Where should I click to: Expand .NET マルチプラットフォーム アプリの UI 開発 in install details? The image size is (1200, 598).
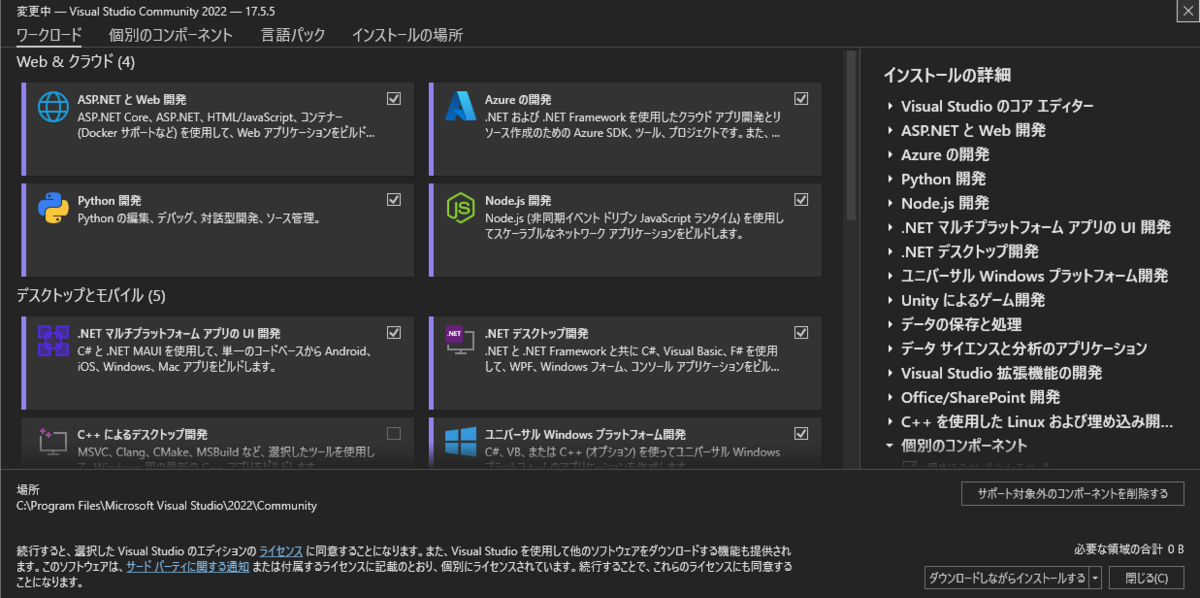pos(889,227)
